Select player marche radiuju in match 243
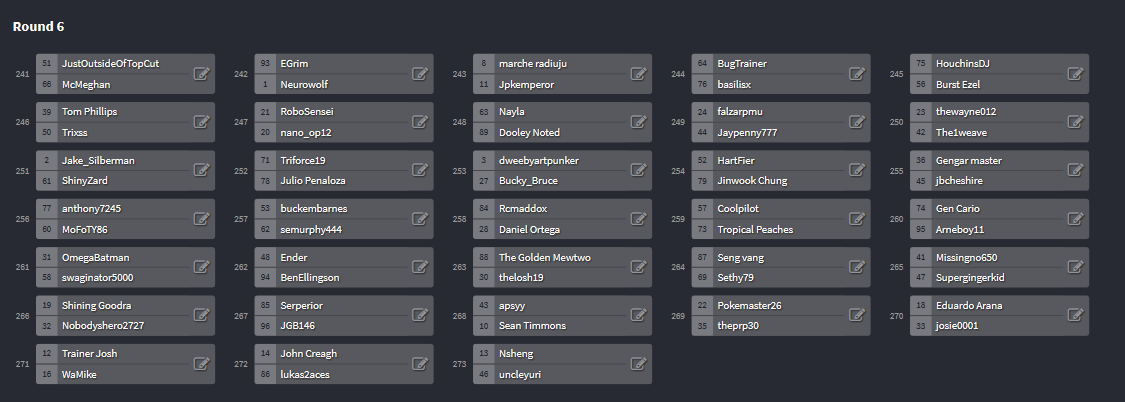This screenshot has height=402, width=1125. coord(533,64)
